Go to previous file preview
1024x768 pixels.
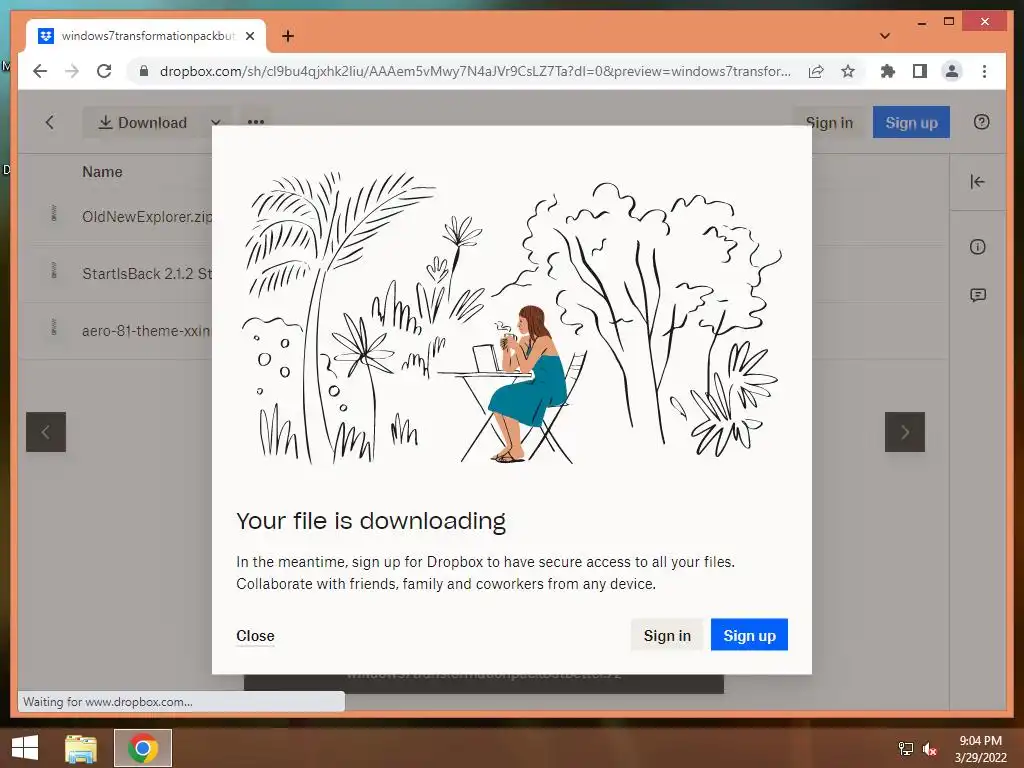(x=46, y=432)
